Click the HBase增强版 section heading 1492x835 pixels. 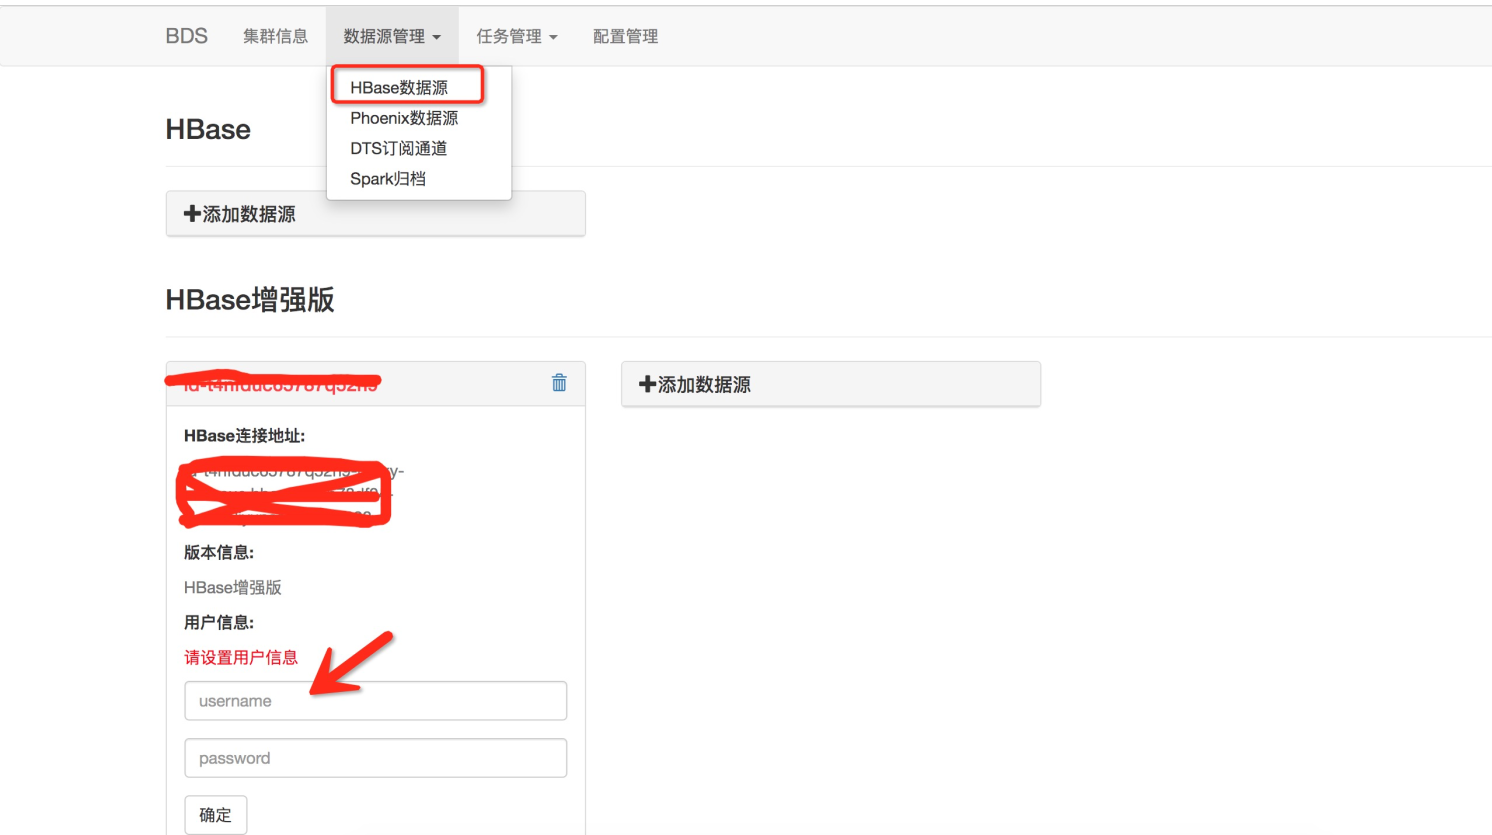250,299
